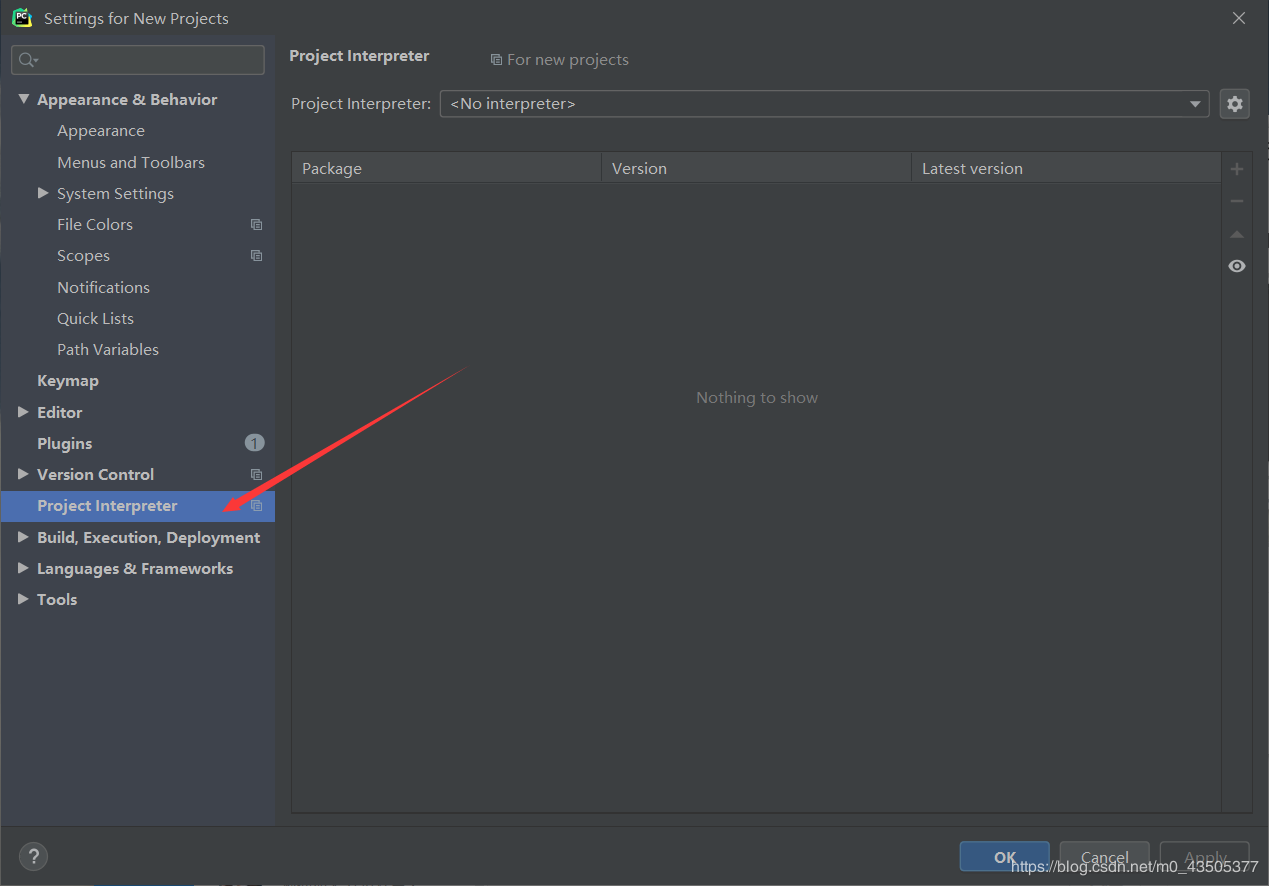Click the Plugins update badge showing 1
1269x886 pixels.
click(254, 443)
